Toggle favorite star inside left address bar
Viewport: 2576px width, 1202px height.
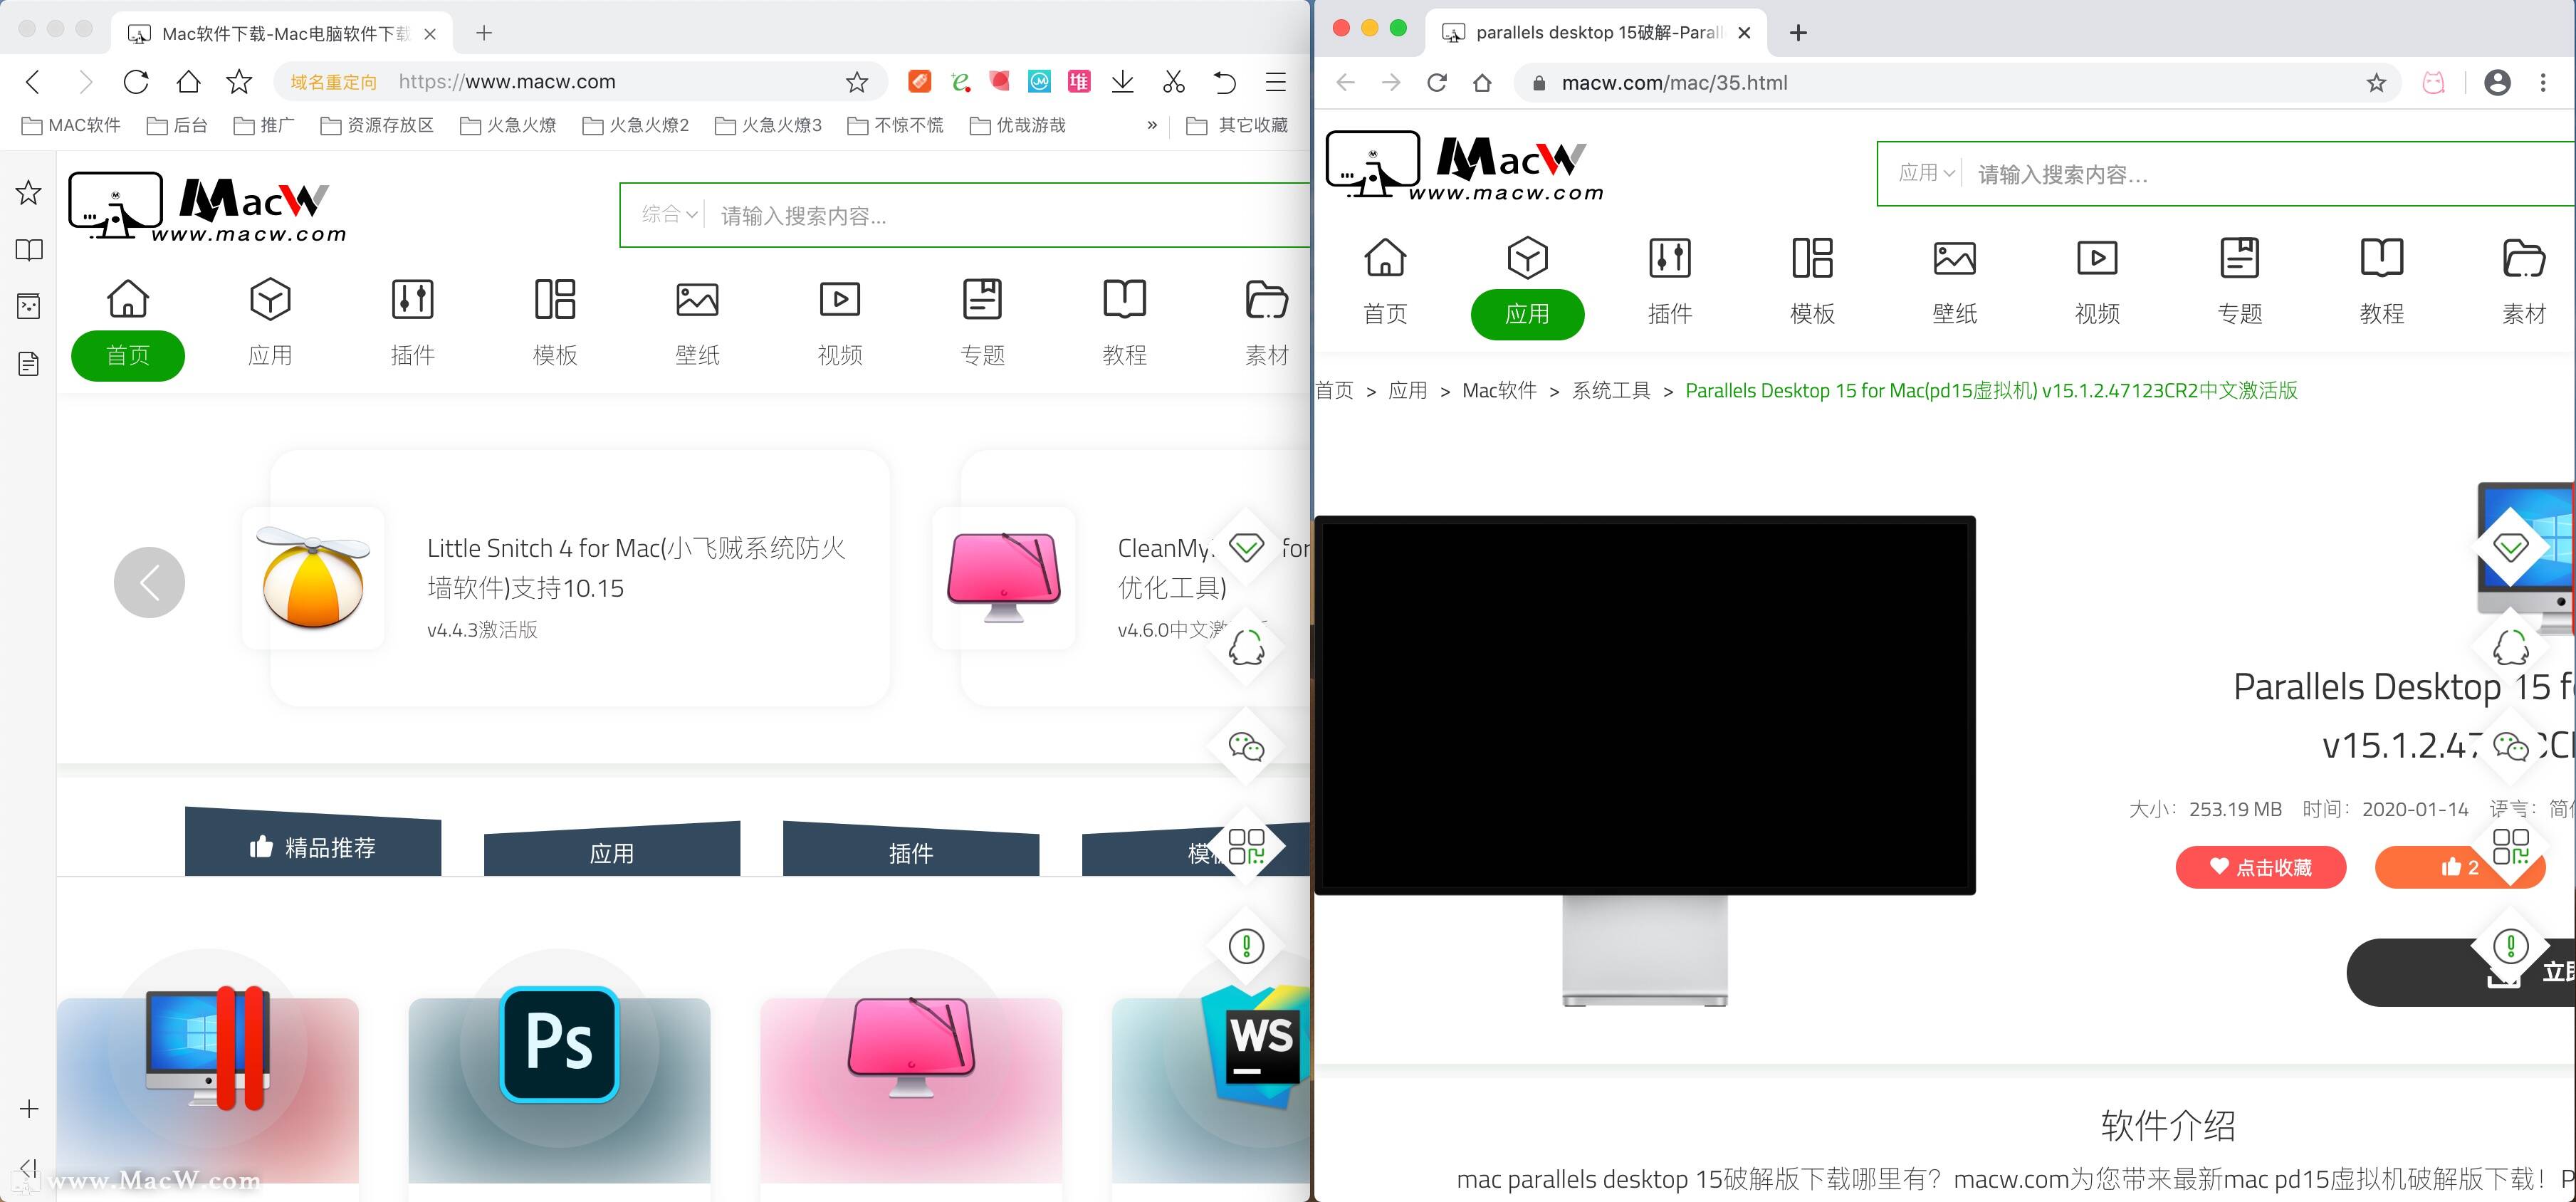(856, 82)
